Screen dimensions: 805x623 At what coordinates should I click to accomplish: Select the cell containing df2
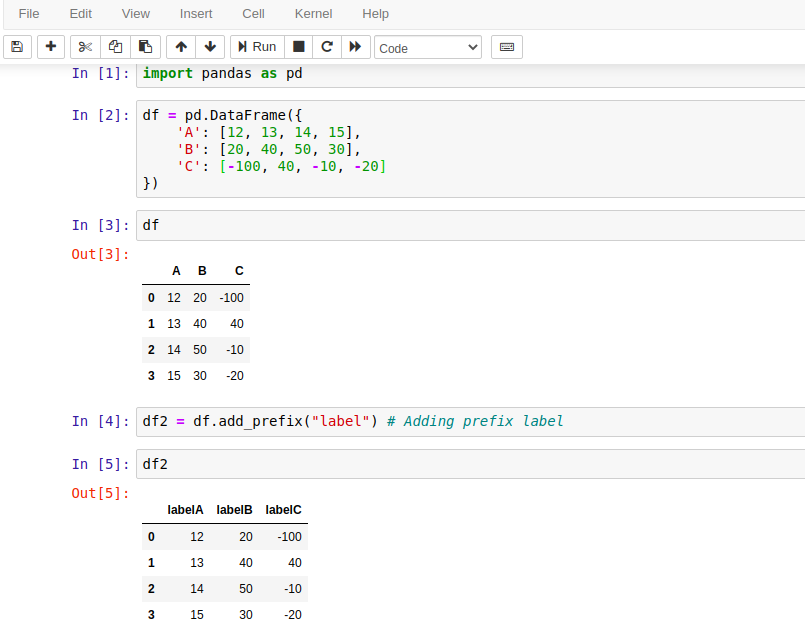pyautogui.click(x=470, y=464)
